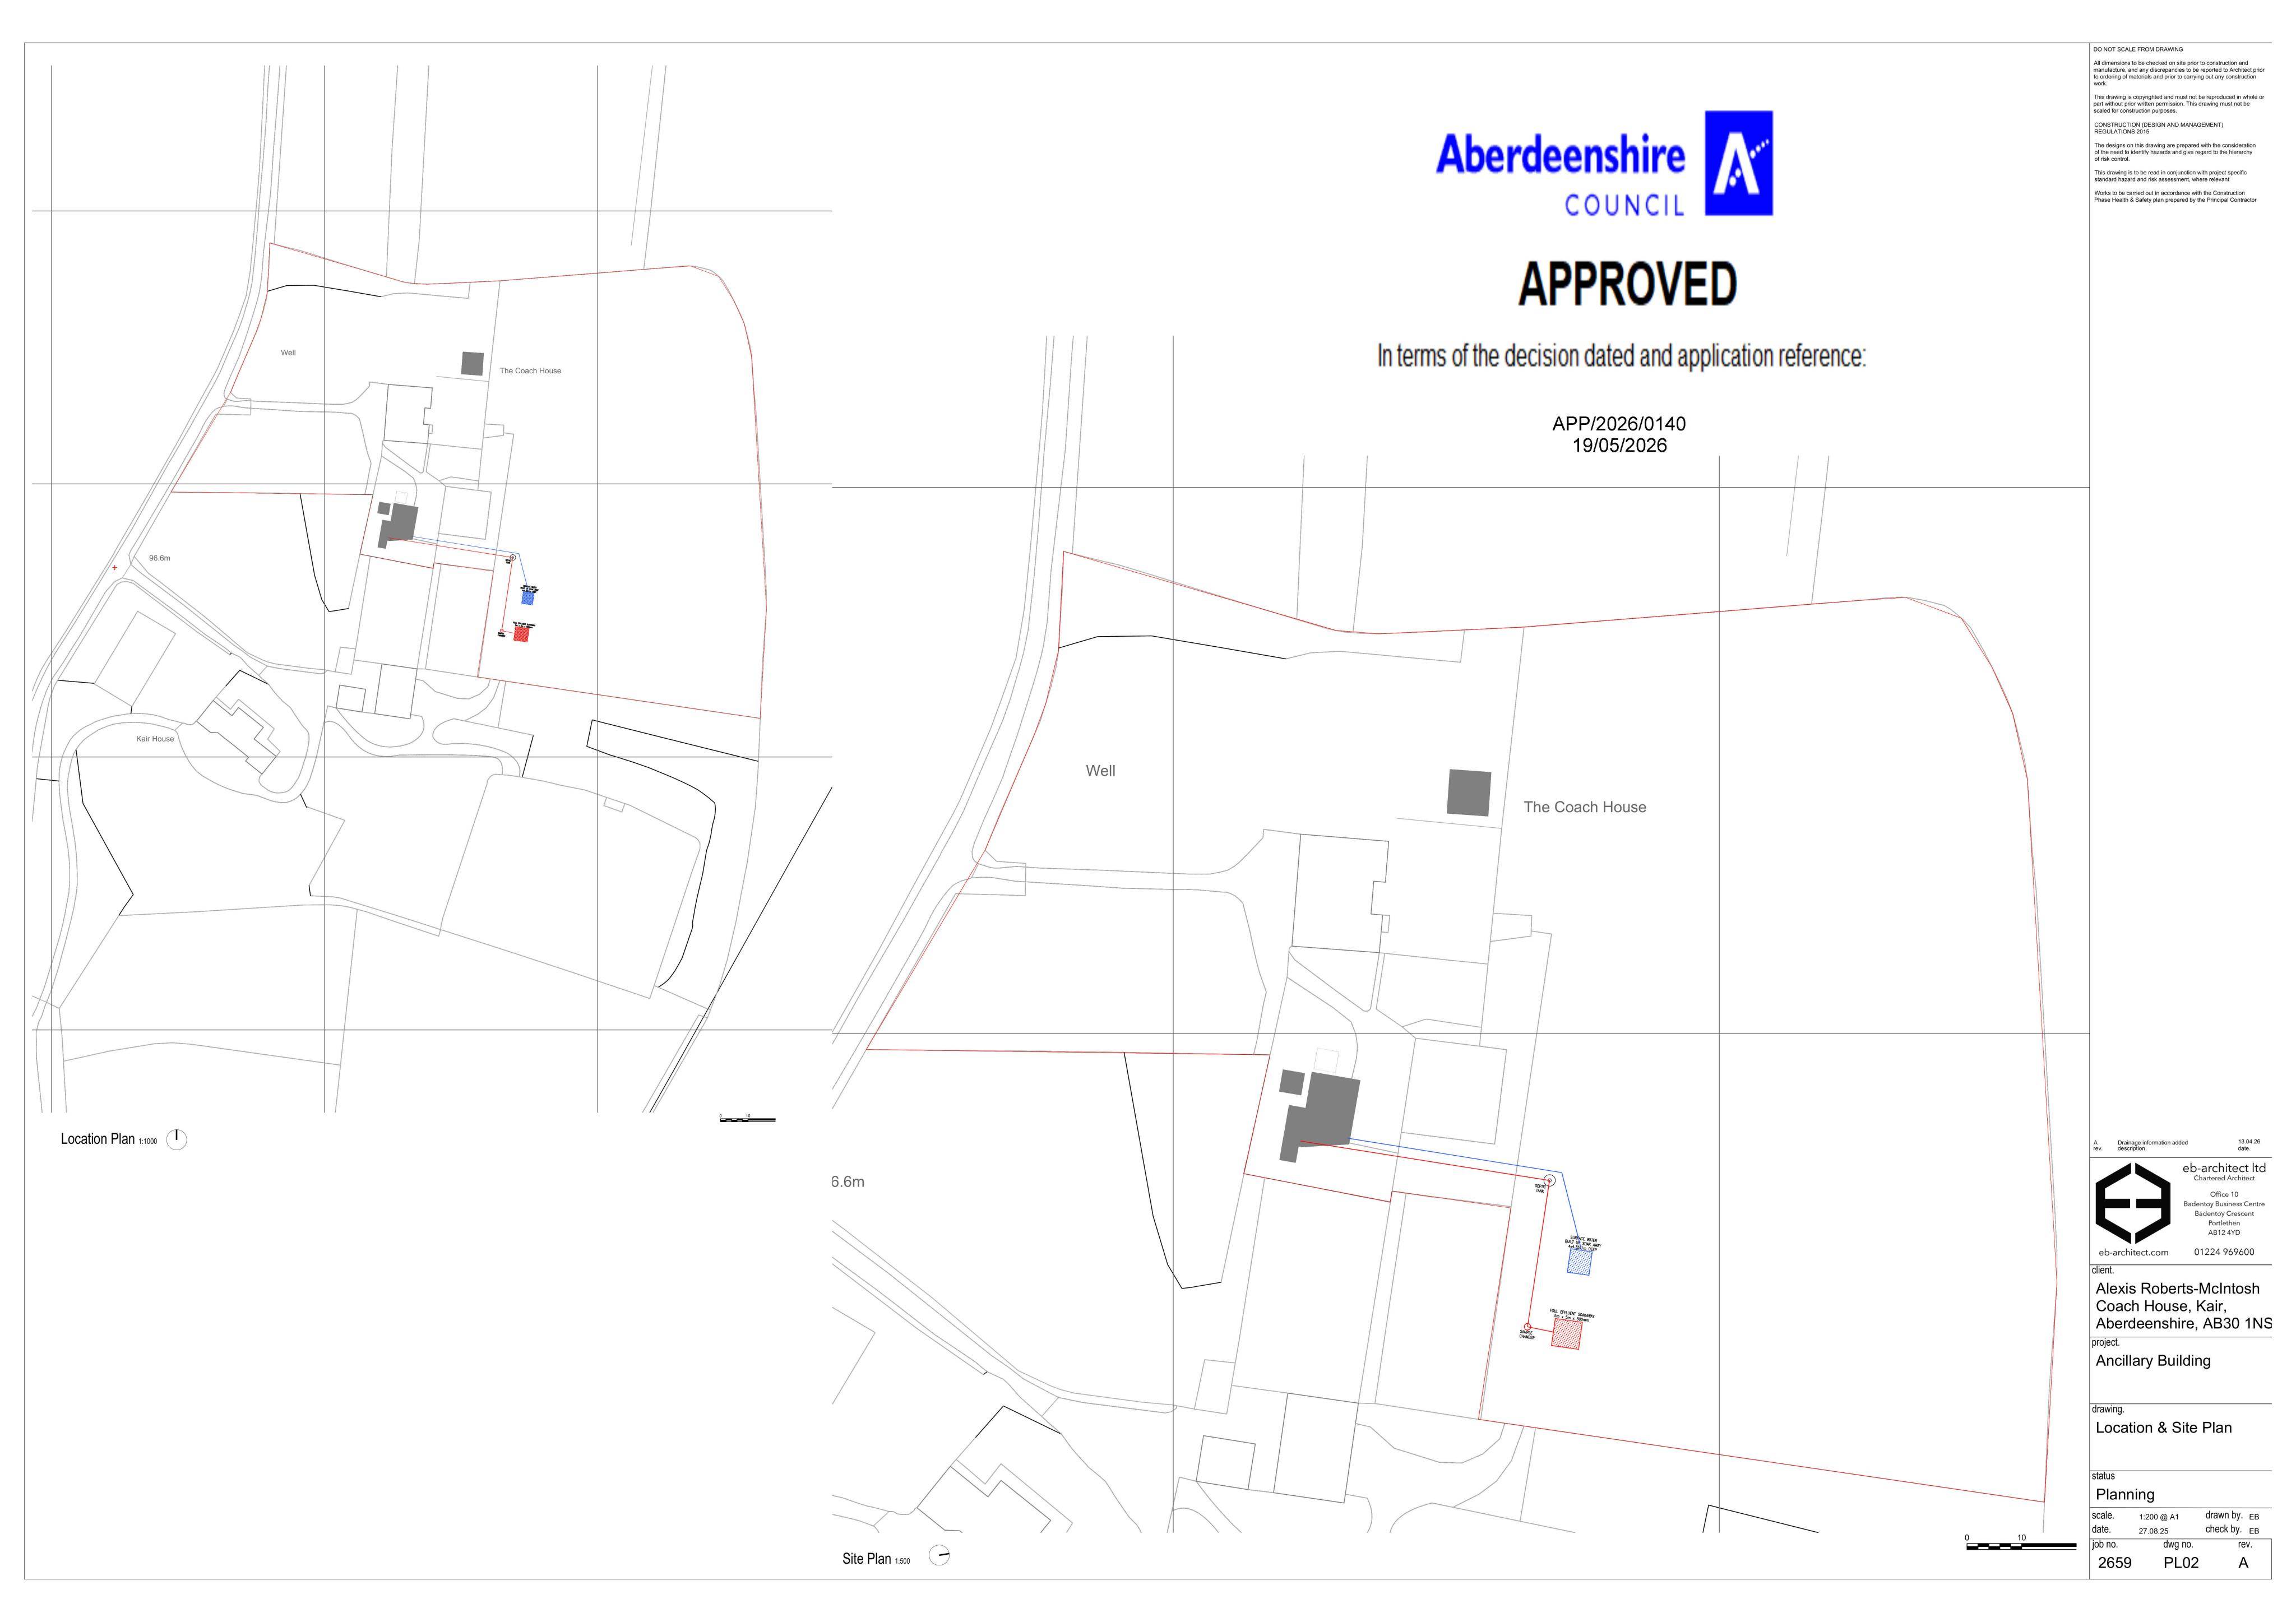Click the Well label on the site plan

click(1101, 771)
